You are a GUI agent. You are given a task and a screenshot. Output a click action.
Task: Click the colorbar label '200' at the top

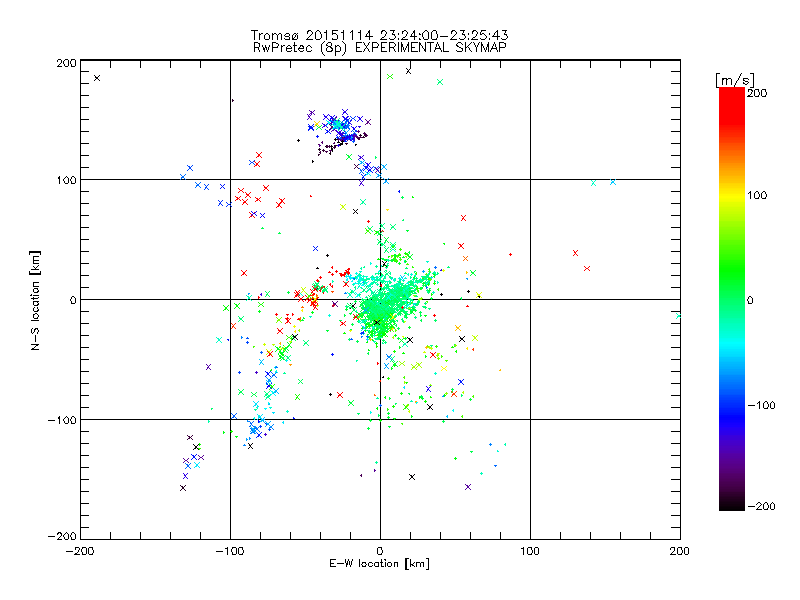tap(757, 93)
